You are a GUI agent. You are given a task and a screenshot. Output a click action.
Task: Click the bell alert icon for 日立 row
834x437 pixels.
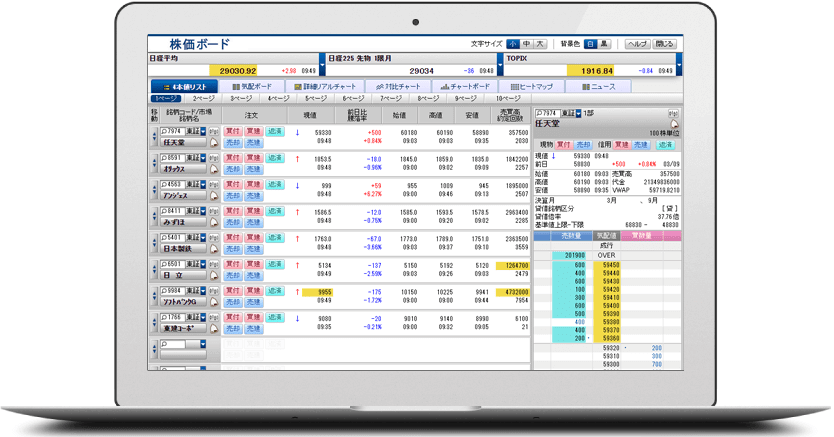[x=214, y=275]
